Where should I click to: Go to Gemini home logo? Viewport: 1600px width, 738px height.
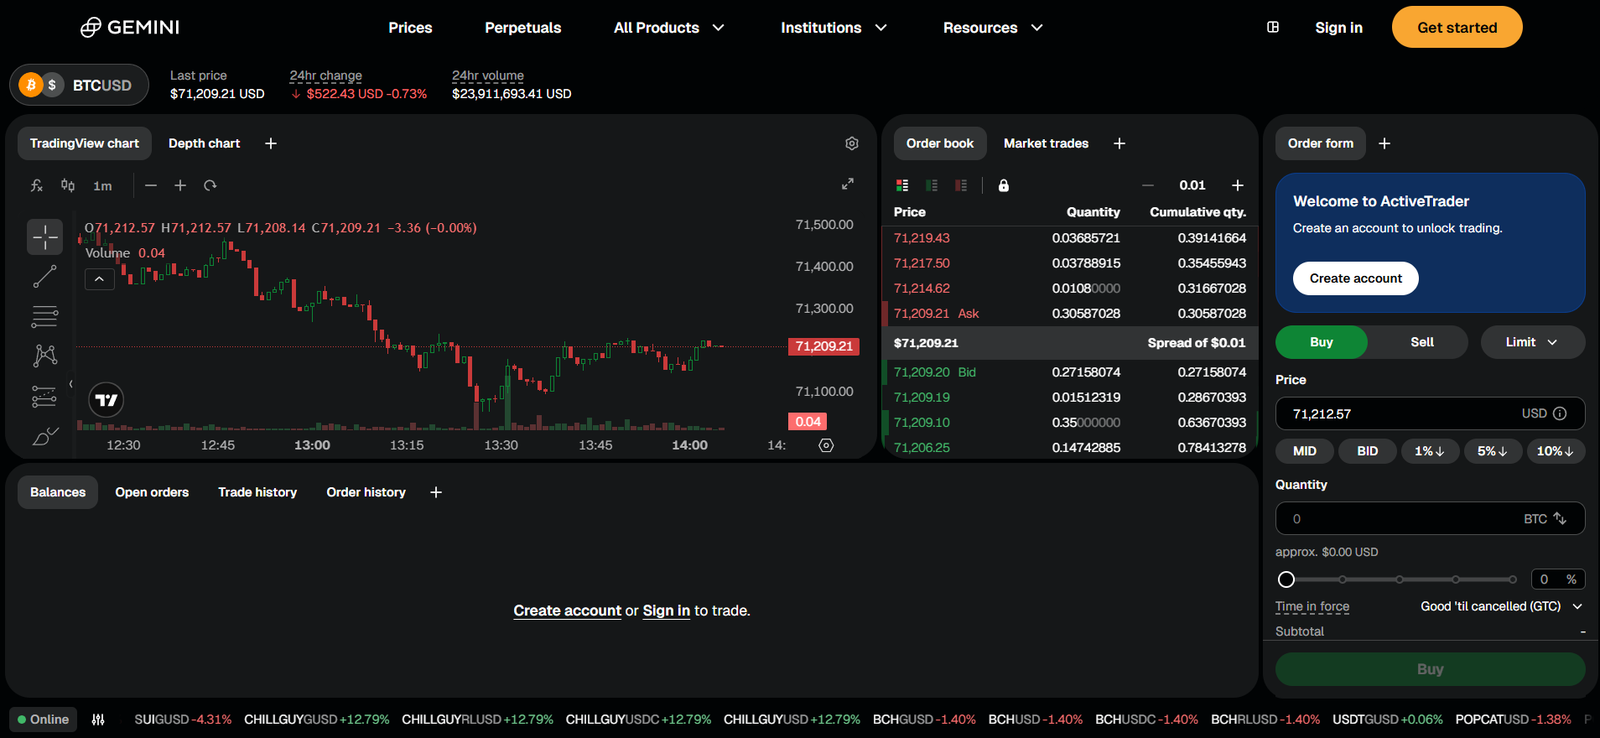click(130, 27)
